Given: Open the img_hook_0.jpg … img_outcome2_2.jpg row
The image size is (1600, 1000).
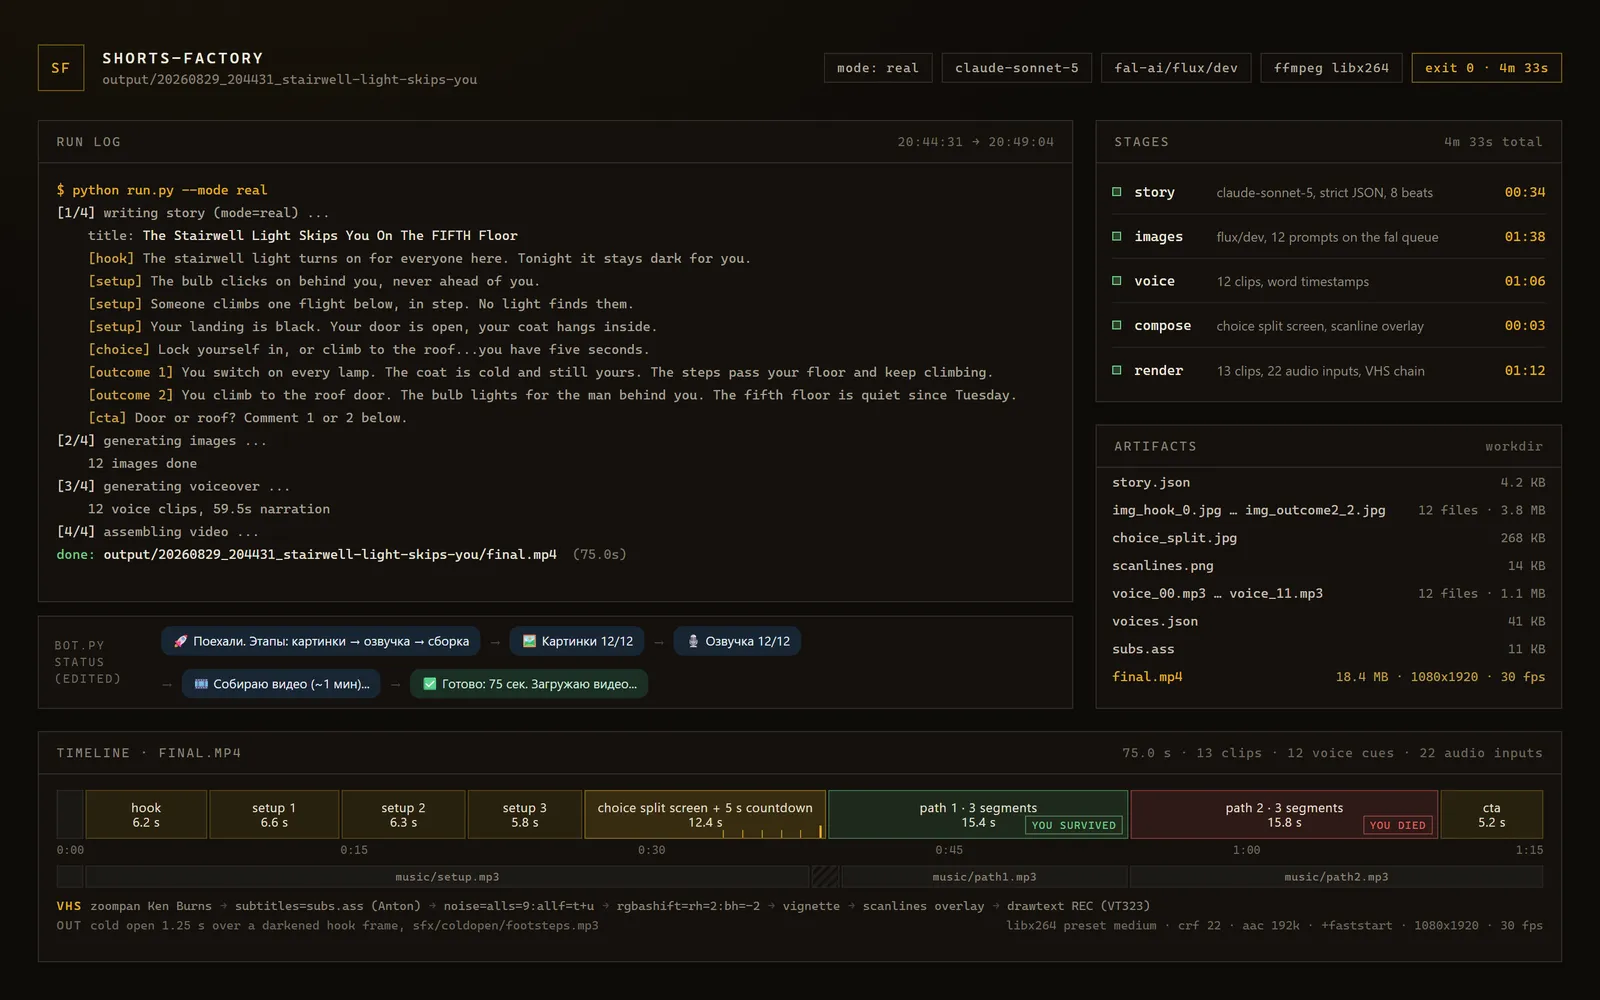Looking at the screenshot, I should pyautogui.click(x=1329, y=510).
